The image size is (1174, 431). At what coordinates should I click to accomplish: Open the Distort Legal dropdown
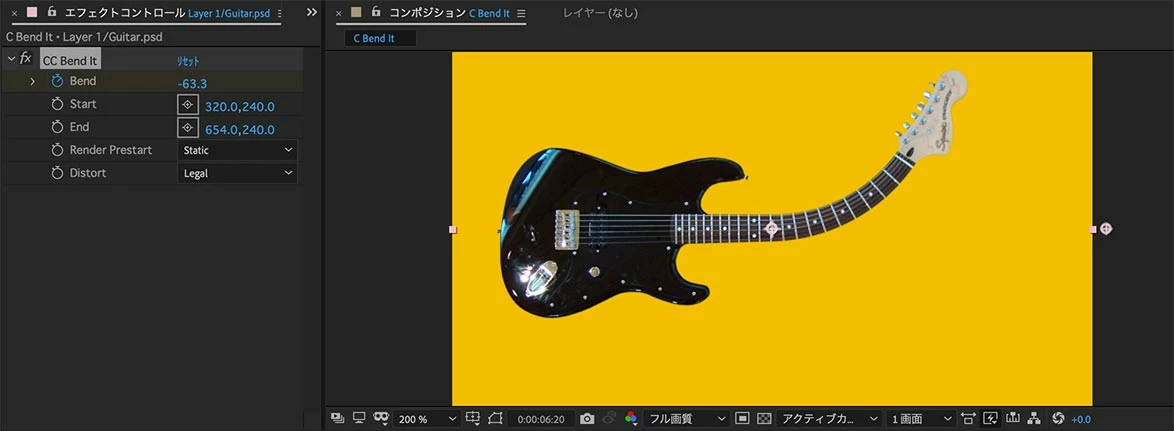click(x=237, y=174)
